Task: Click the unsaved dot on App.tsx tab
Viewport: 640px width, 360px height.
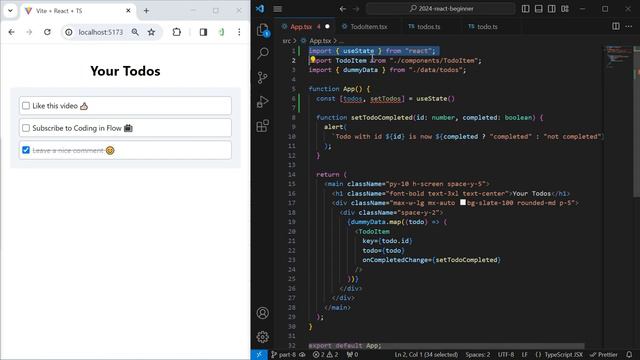Action: [327, 27]
